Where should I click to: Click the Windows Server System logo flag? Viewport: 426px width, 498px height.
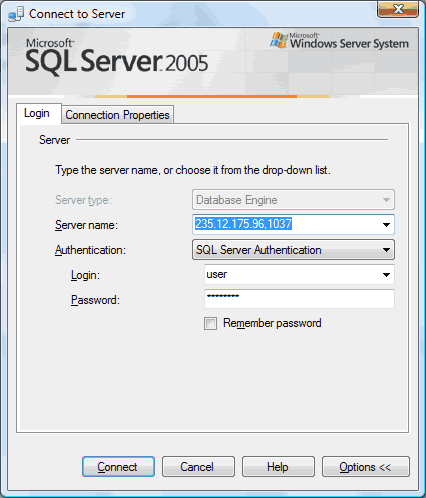point(278,40)
